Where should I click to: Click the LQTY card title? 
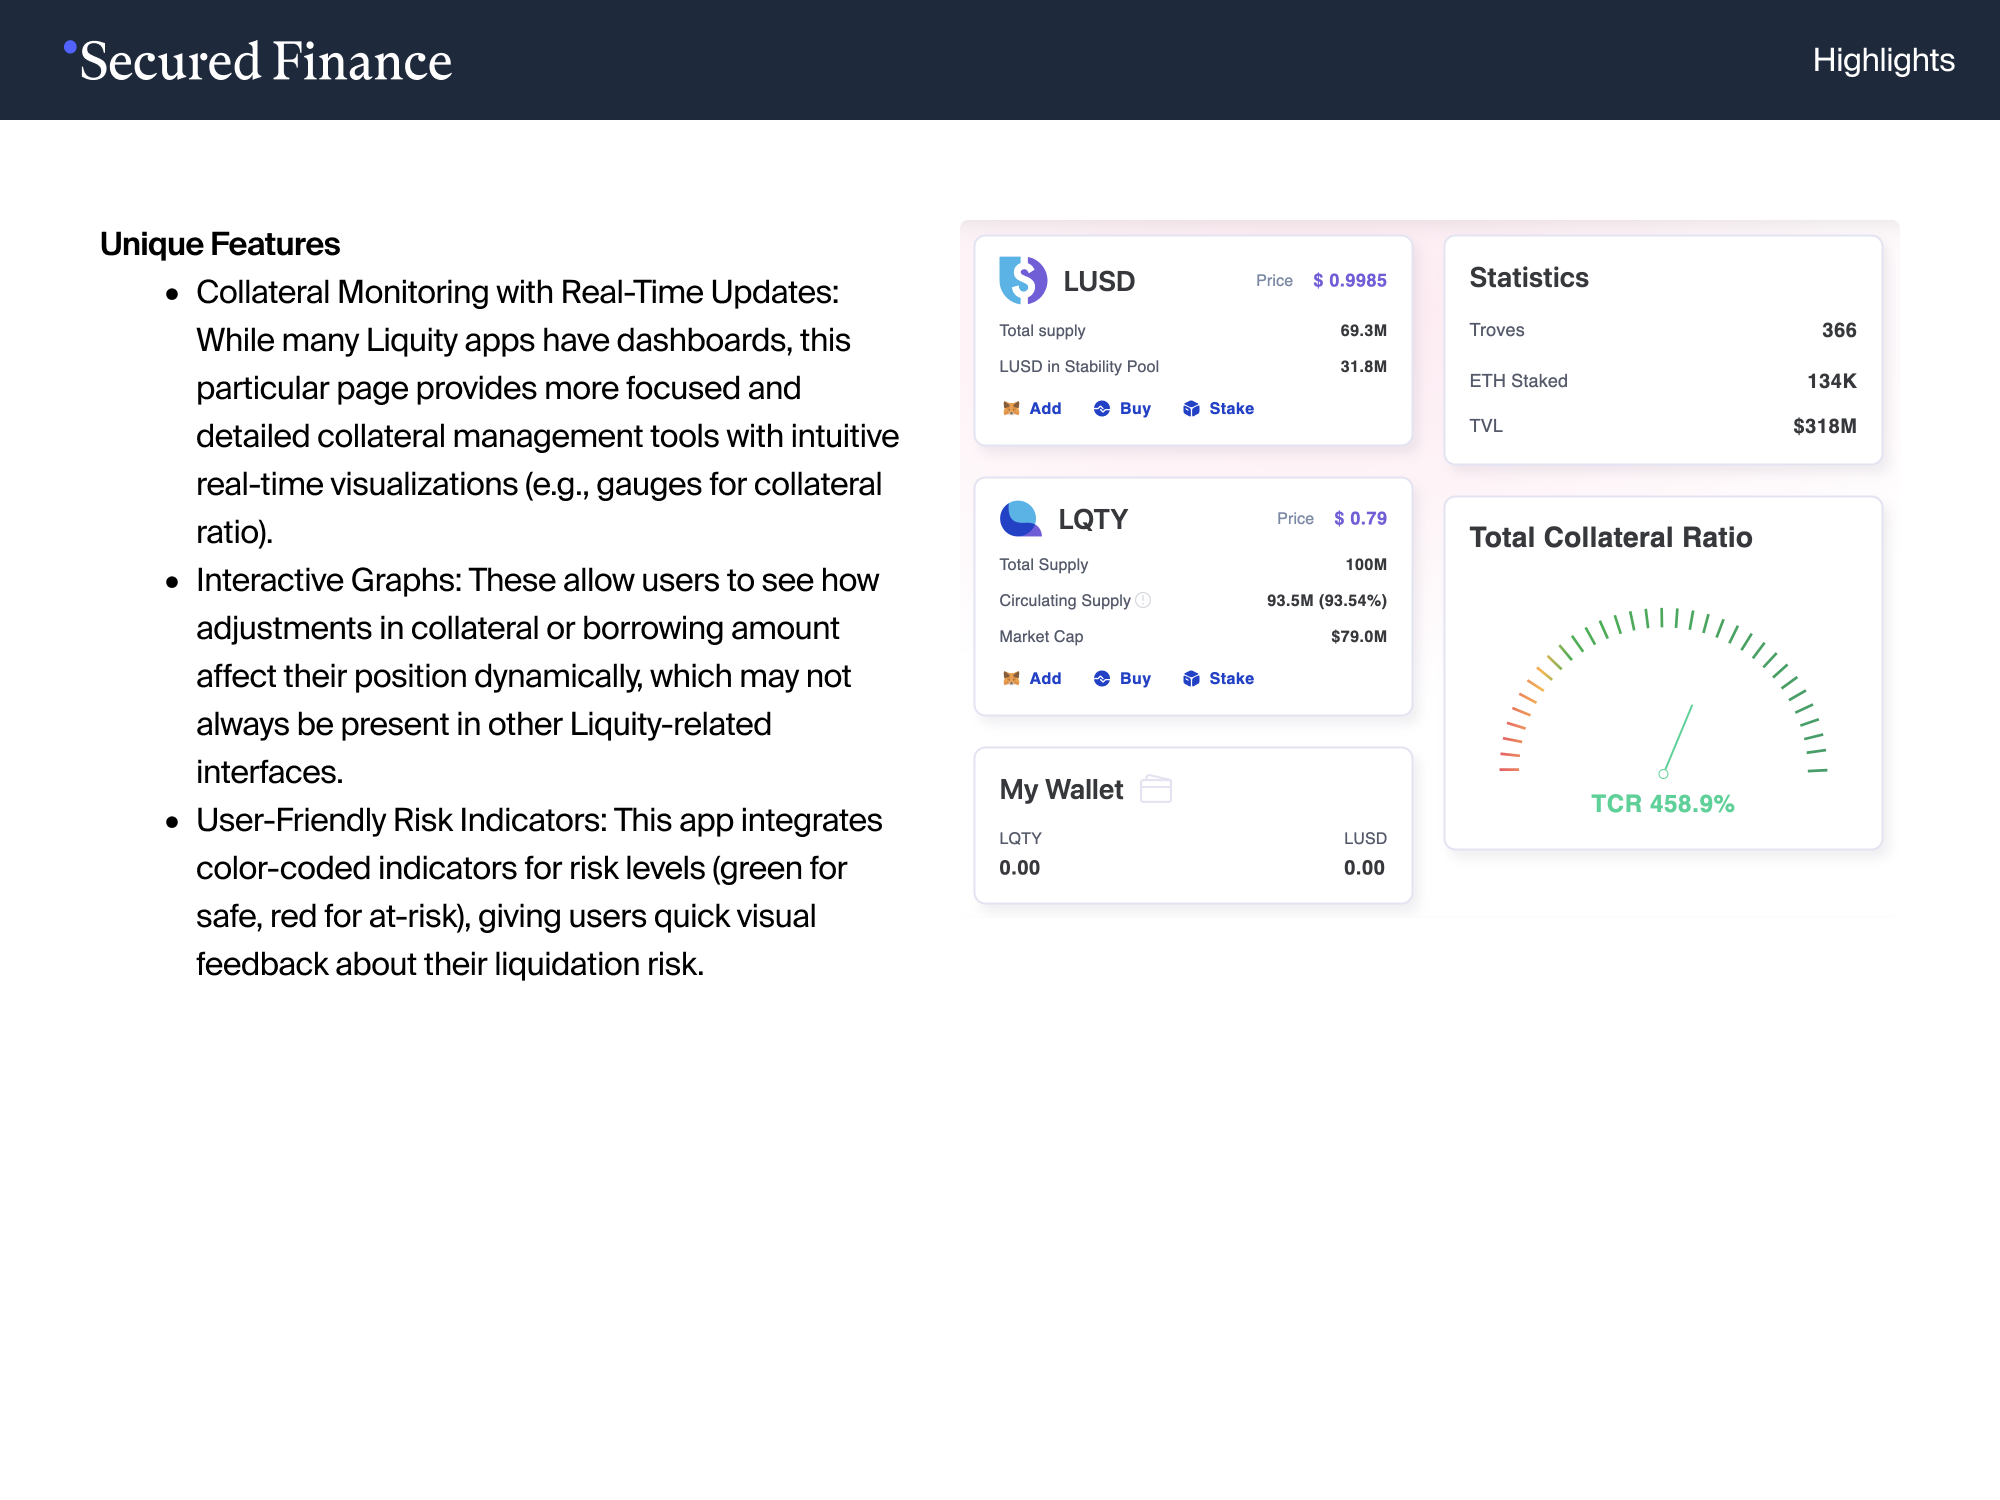pos(1092,519)
